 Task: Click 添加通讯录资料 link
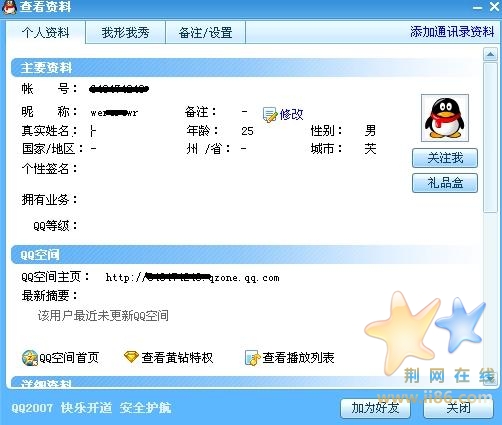[452, 32]
